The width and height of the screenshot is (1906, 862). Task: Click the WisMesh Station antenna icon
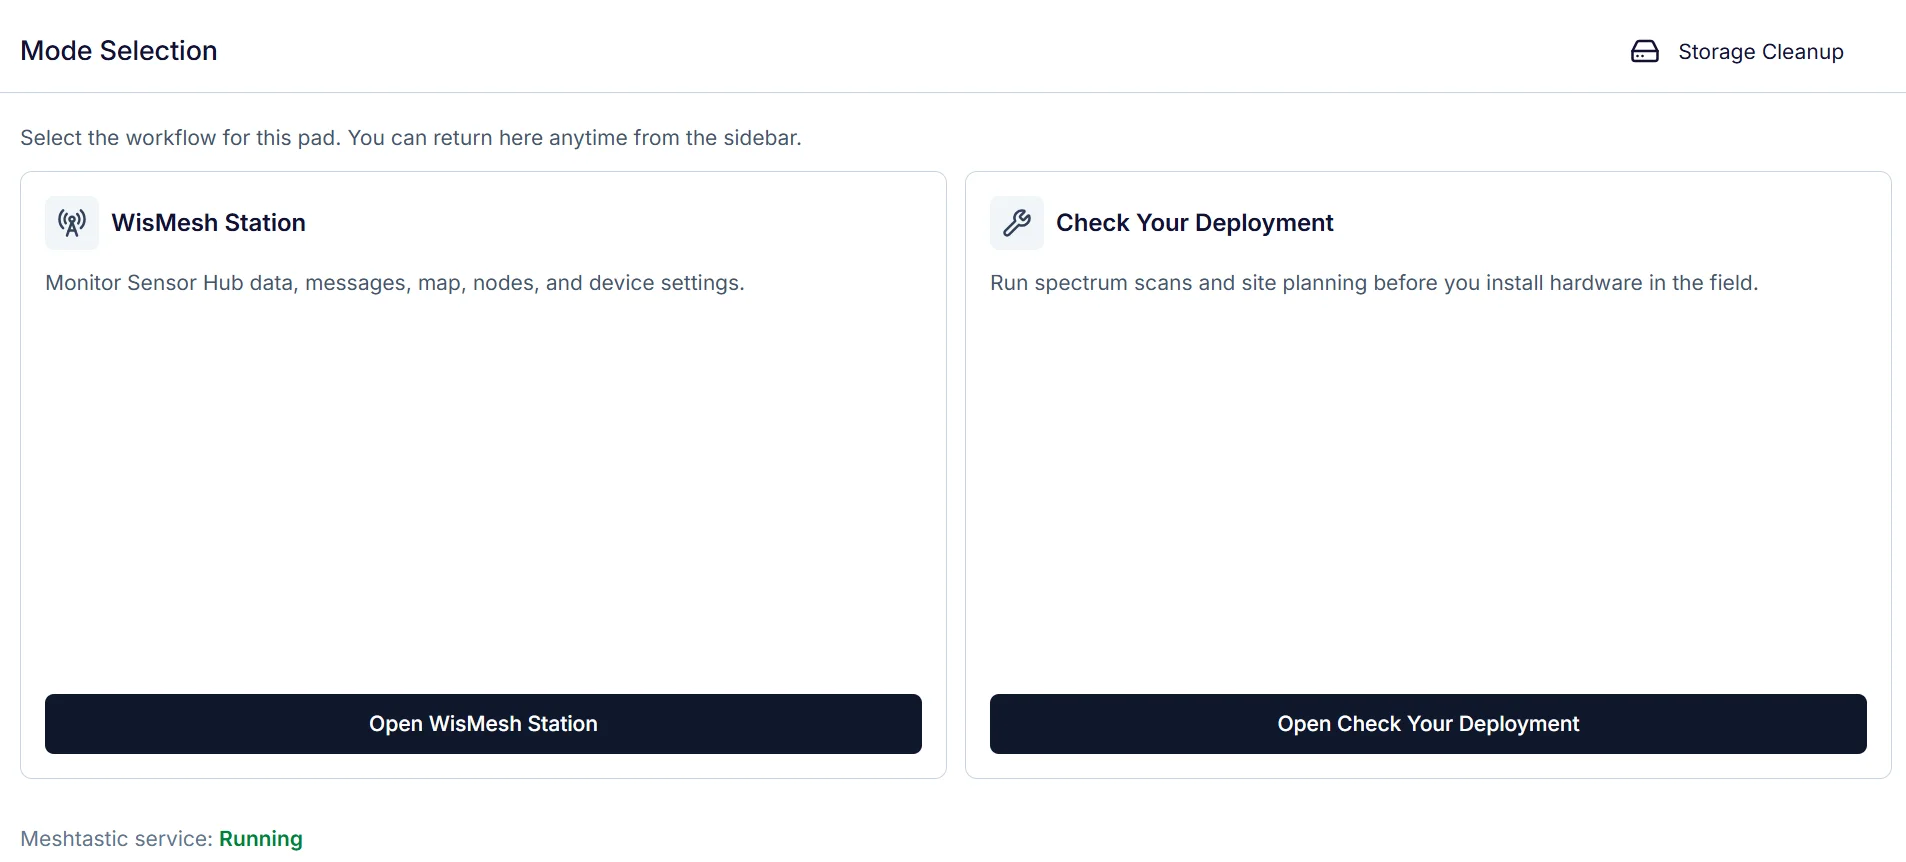click(72, 223)
